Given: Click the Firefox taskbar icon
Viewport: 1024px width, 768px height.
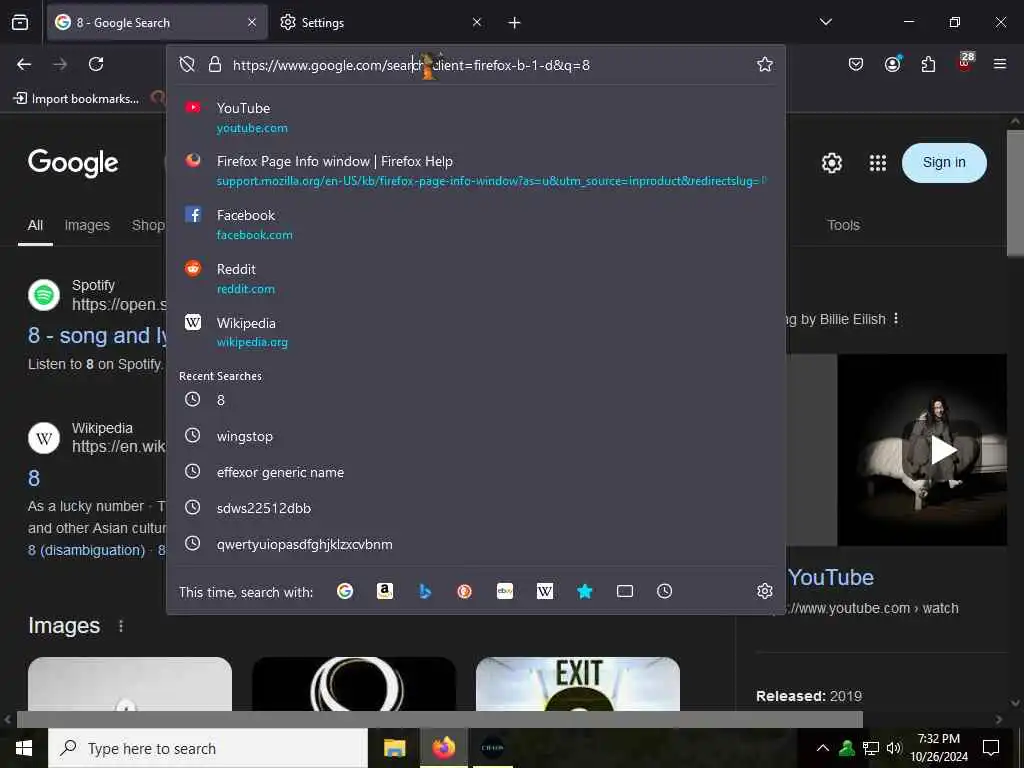Looking at the screenshot, I should (x=443, y=748).
